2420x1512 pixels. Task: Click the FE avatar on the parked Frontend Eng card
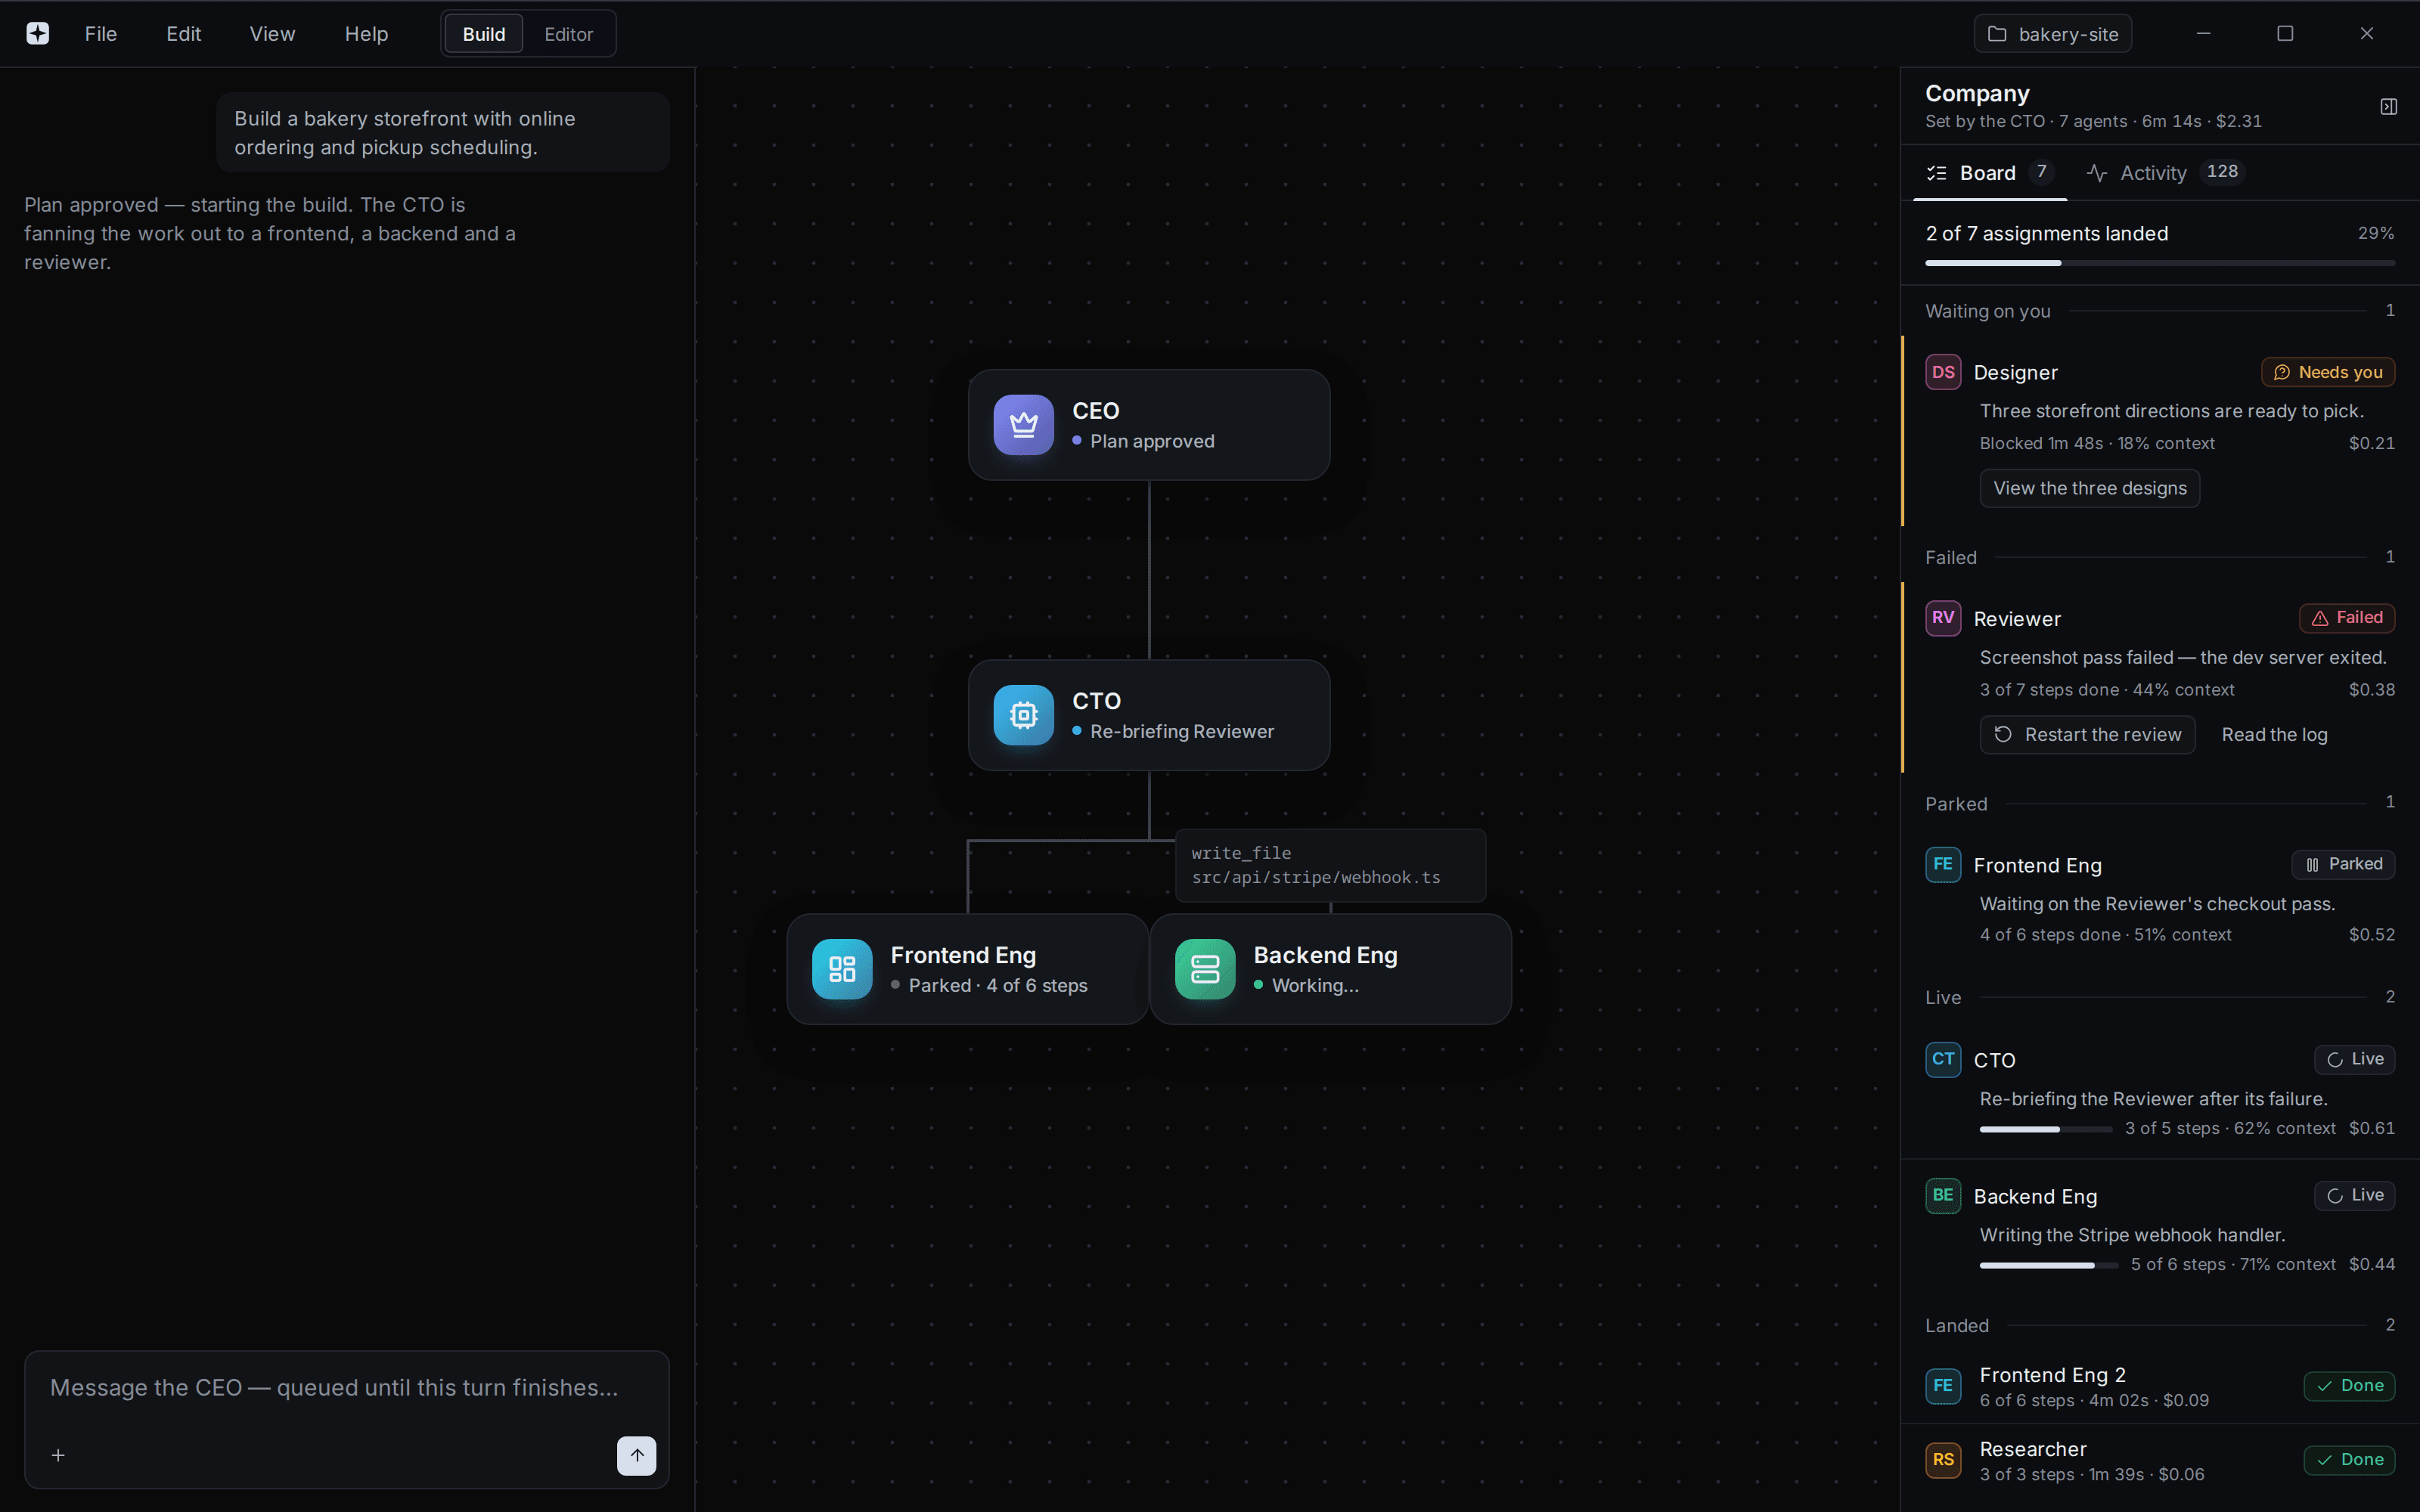pos(1943,864)
